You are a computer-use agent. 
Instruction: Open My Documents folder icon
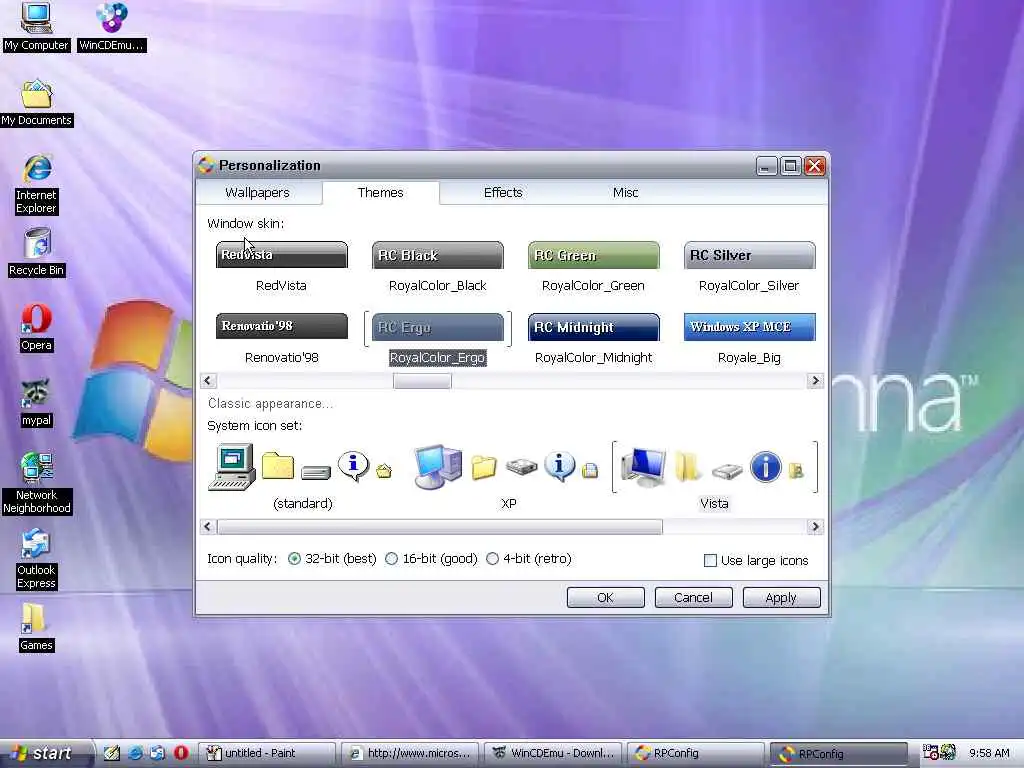[x=36, y=103]
